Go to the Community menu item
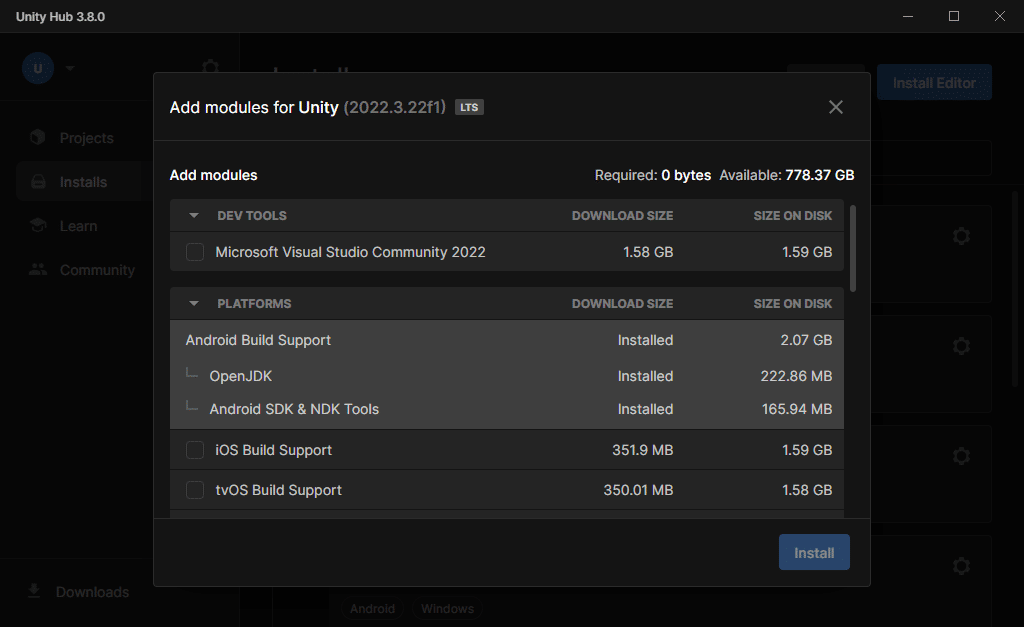 coord(97,270)
